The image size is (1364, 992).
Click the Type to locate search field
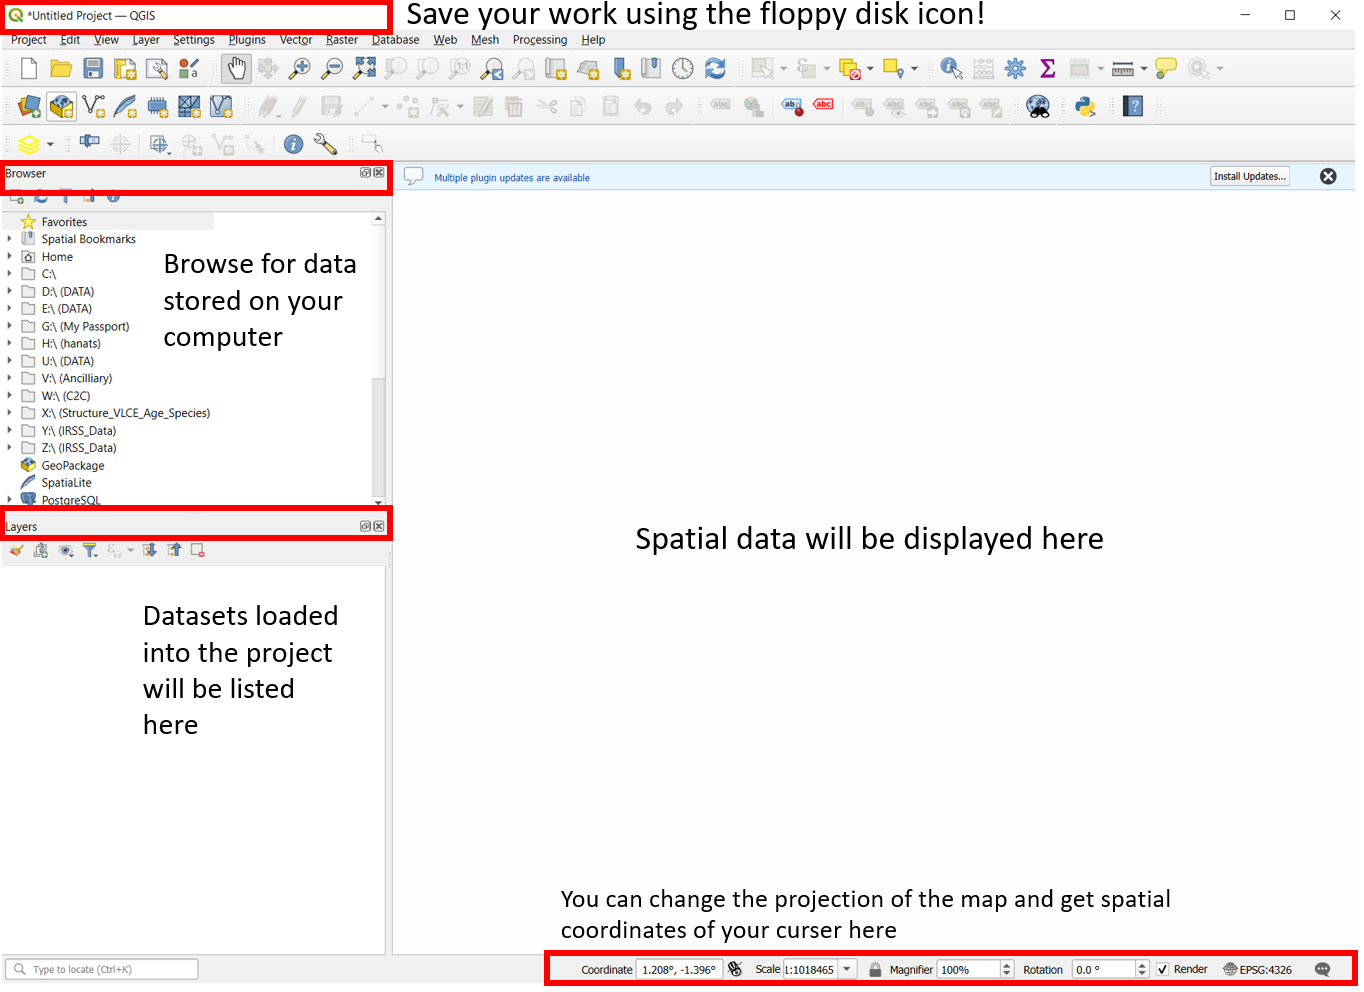coord(105,969)
